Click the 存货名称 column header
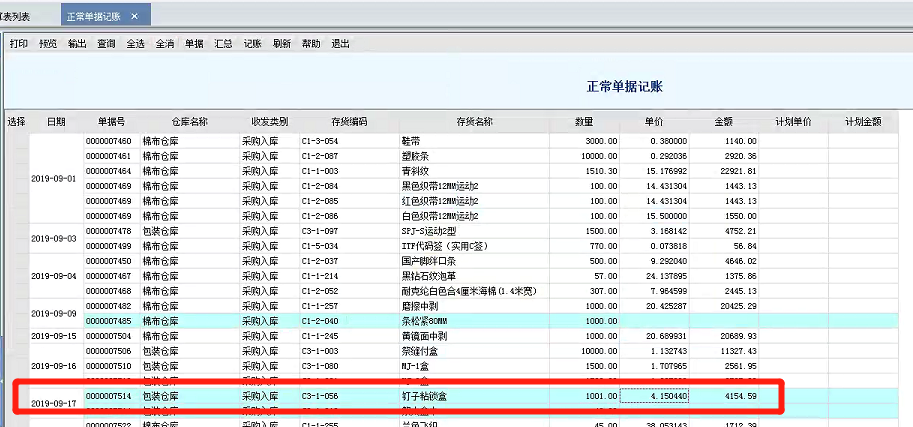The width and height of the screenshot is (913, 427). [475, 122]
